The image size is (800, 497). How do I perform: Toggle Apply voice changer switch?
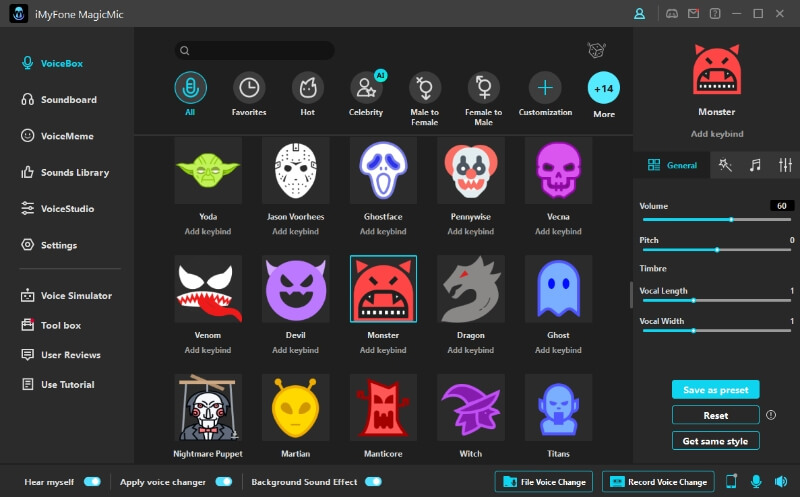(x=223, y=482)
